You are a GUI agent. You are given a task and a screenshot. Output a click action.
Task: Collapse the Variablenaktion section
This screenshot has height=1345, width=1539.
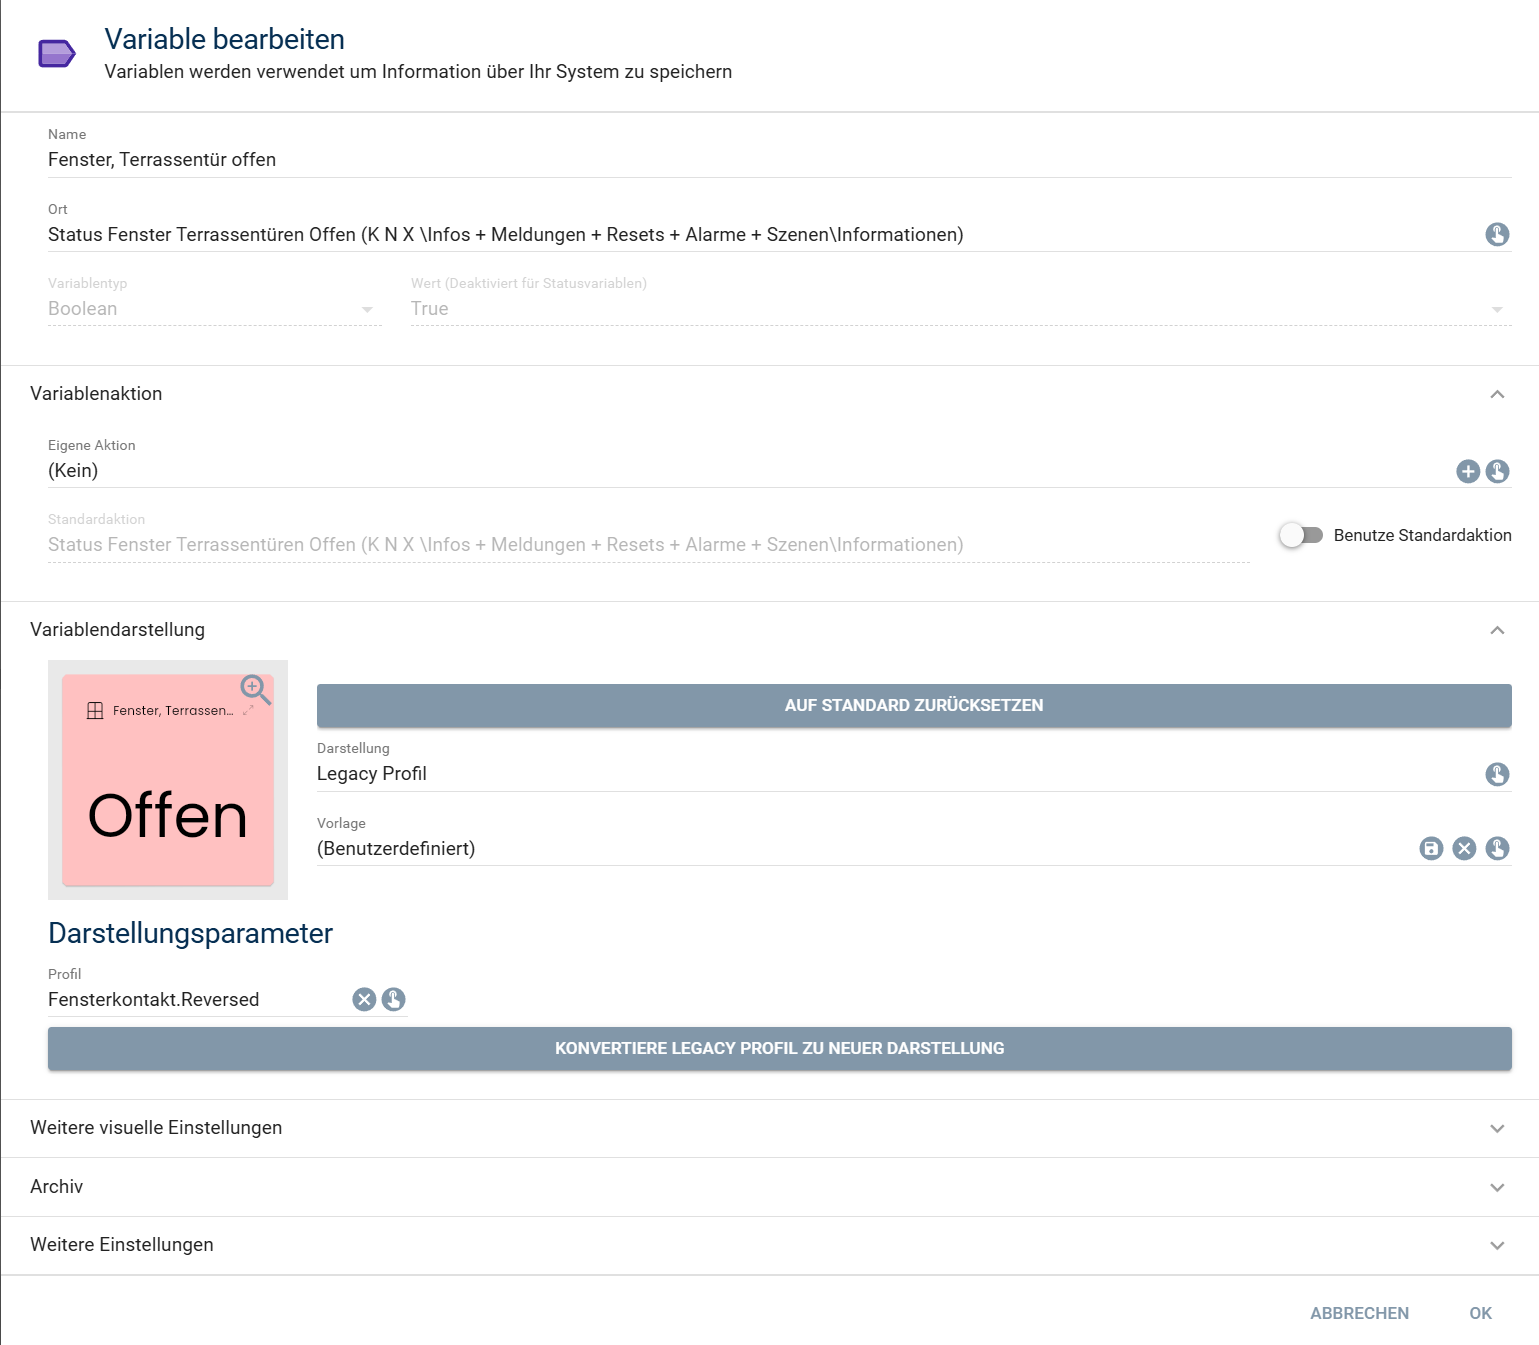tap(1497, 394)
